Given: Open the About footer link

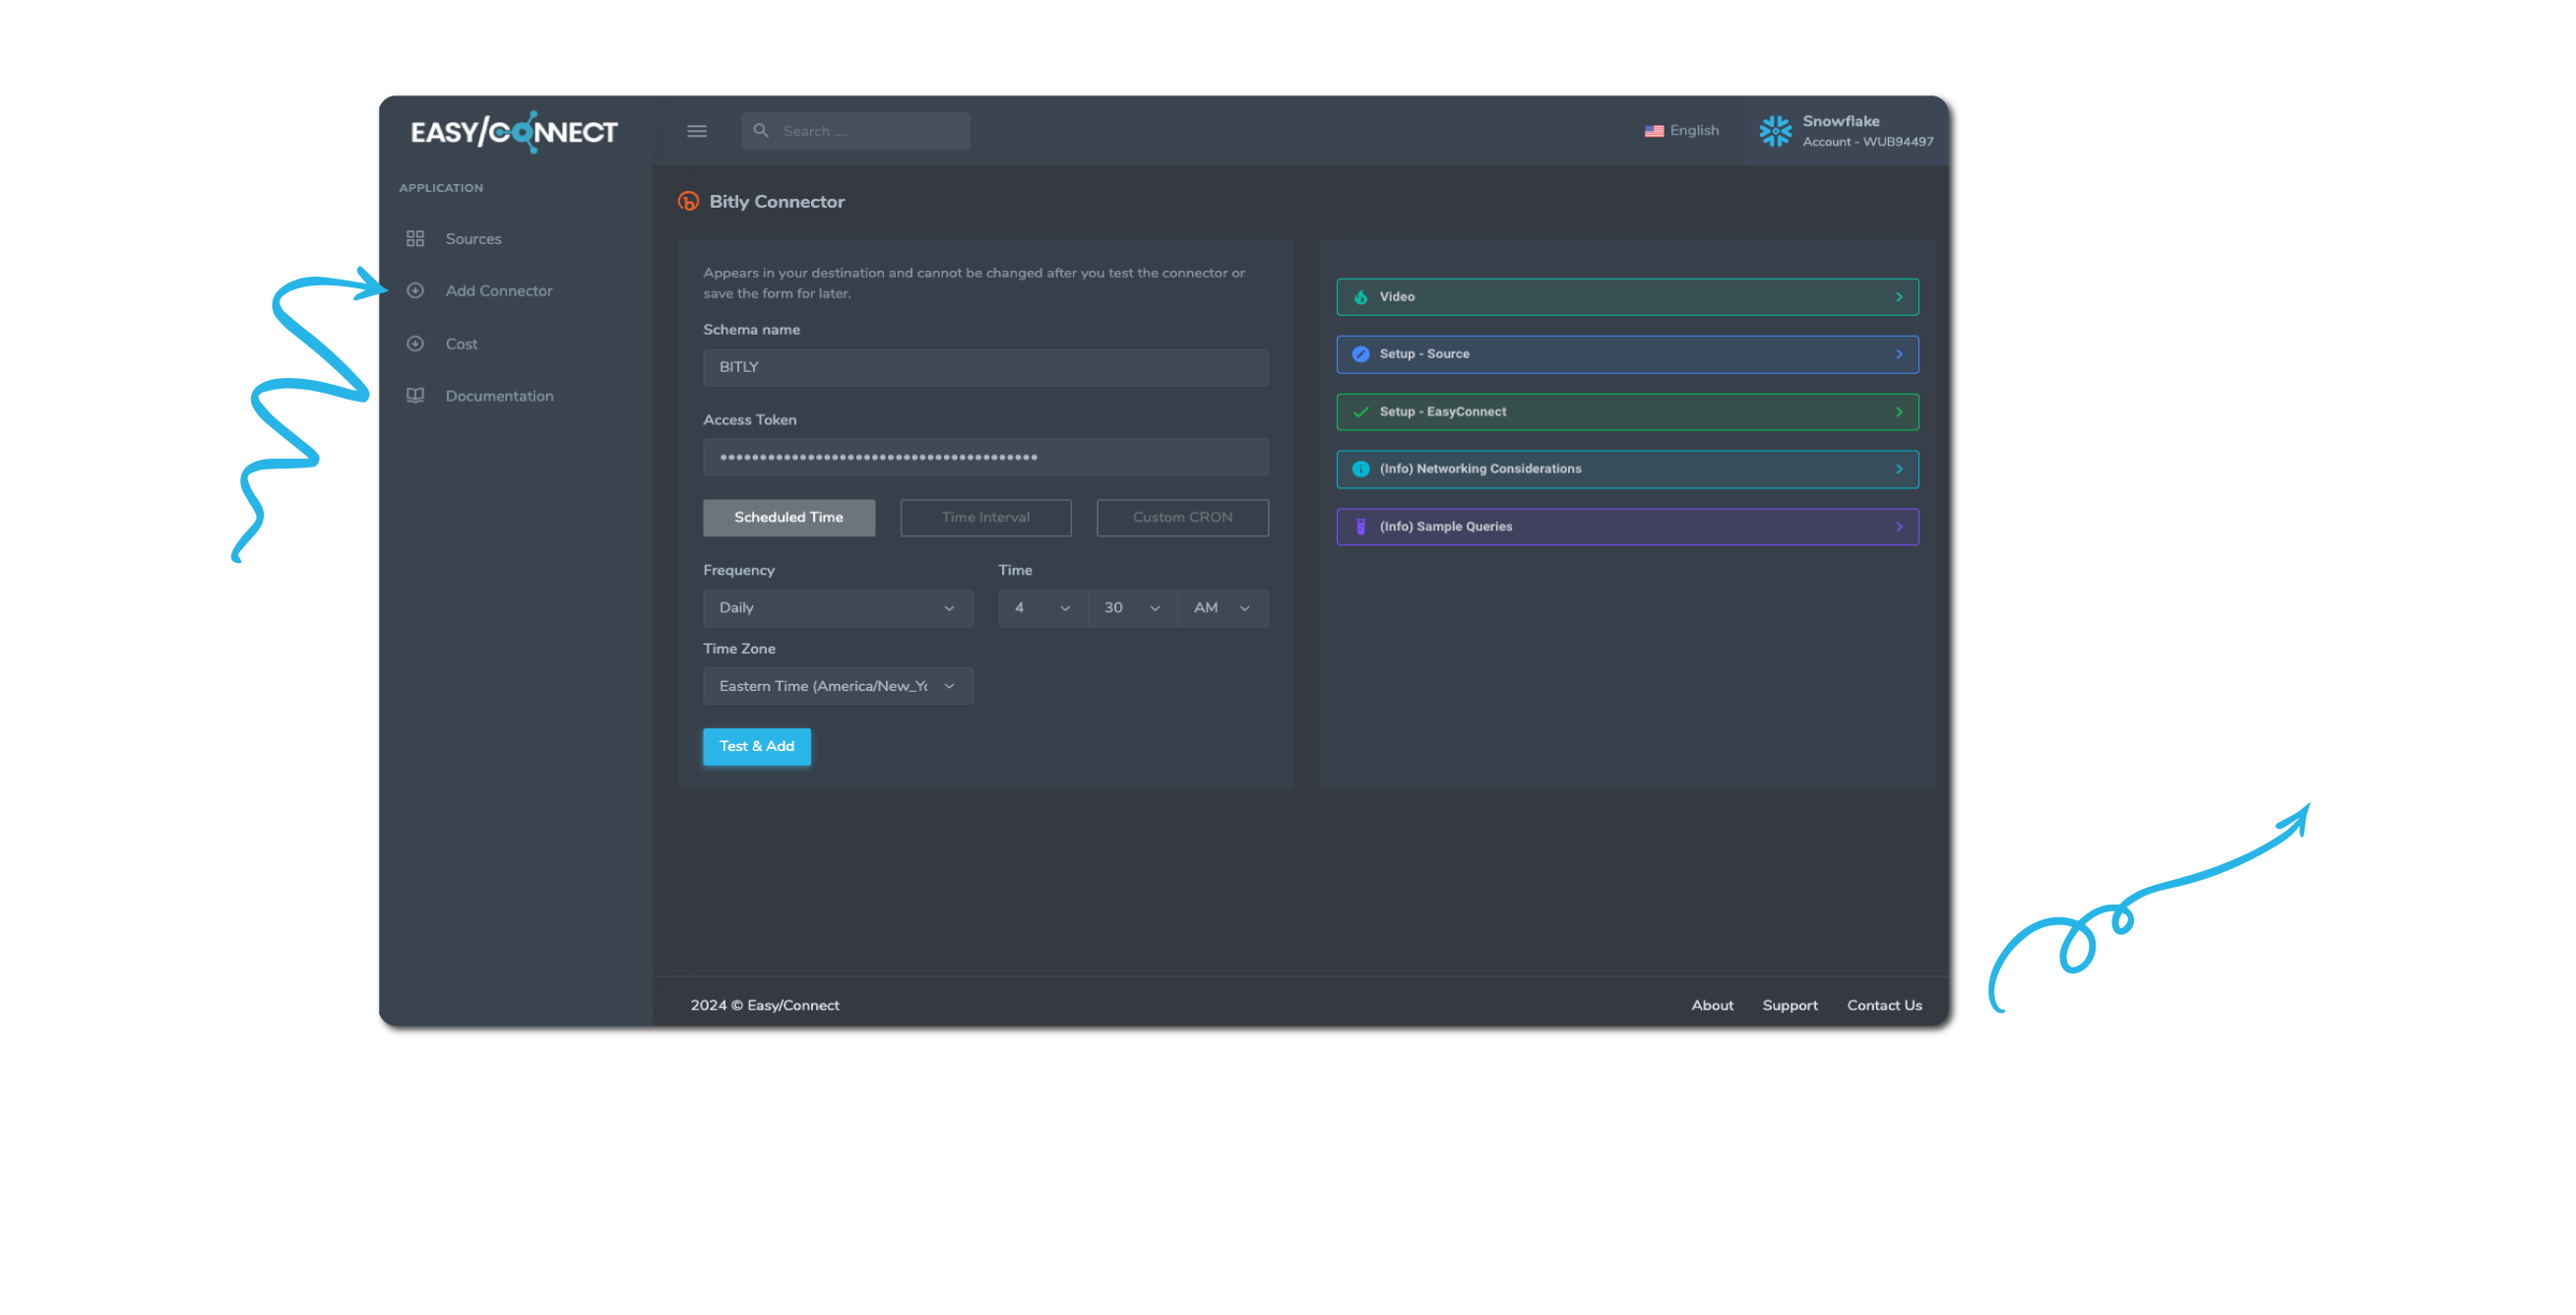Looking at the screenshot, I should pos(1712,1005).
